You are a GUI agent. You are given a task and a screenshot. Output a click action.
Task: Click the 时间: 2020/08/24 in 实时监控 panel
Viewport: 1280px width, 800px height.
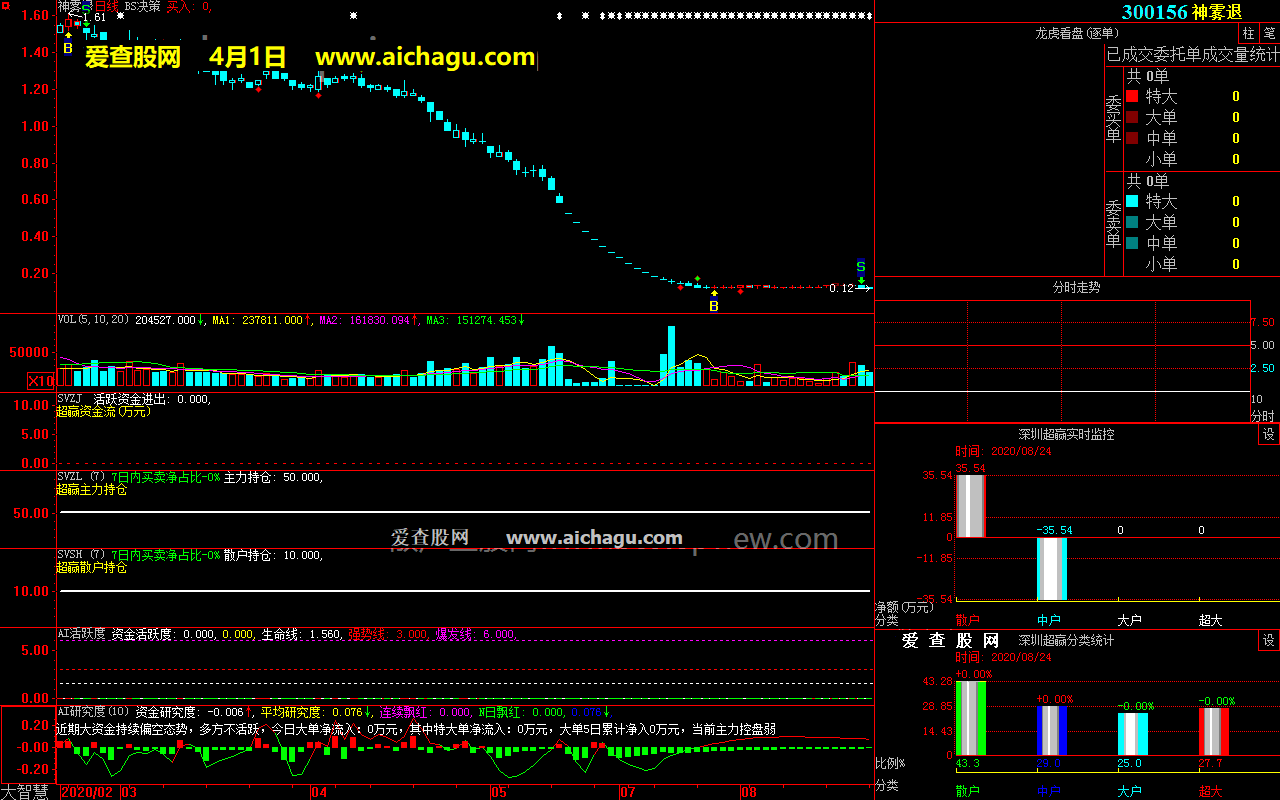coord(1003,451)
